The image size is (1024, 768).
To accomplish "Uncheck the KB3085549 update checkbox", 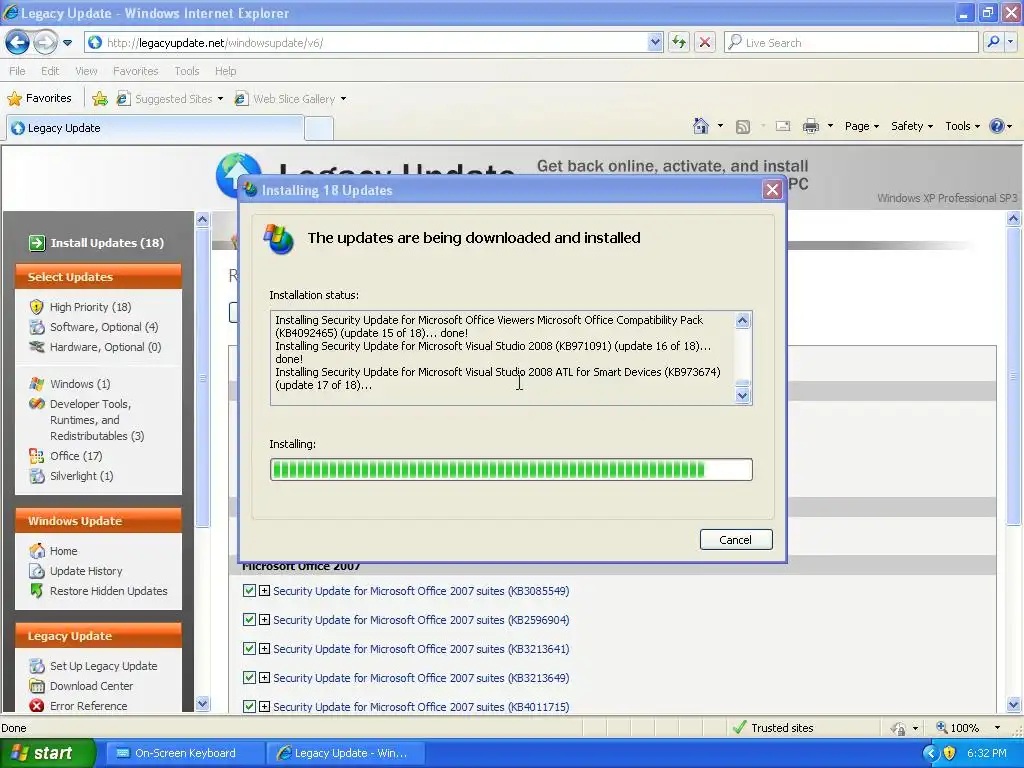I will pos(249,590).
